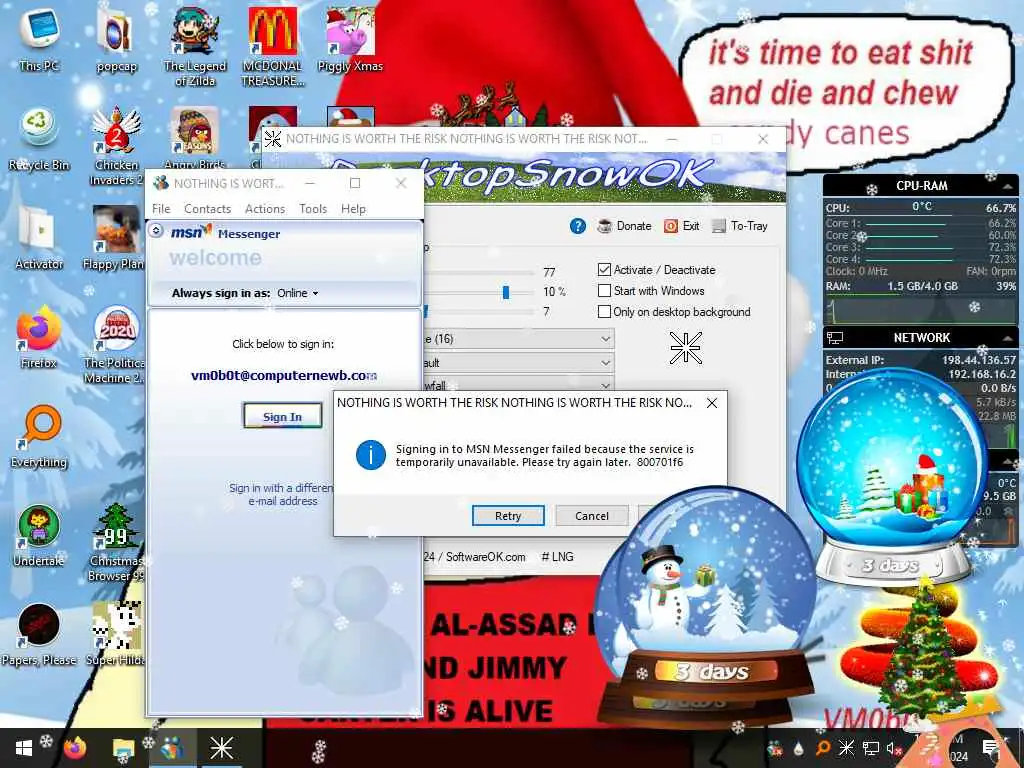Open Firefox from the taskbar
The width and height of the screenshot is (1024, 768).
click(74, 748)
